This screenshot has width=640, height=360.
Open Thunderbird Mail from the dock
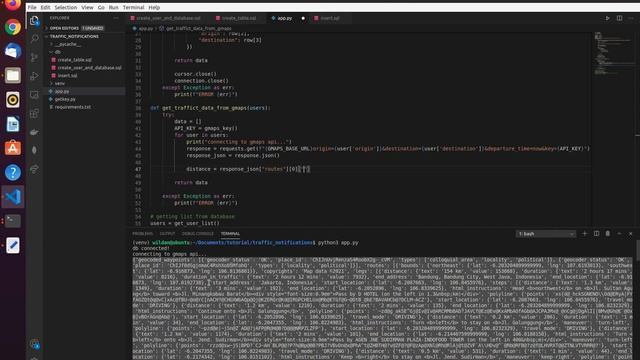coord(13,51)
